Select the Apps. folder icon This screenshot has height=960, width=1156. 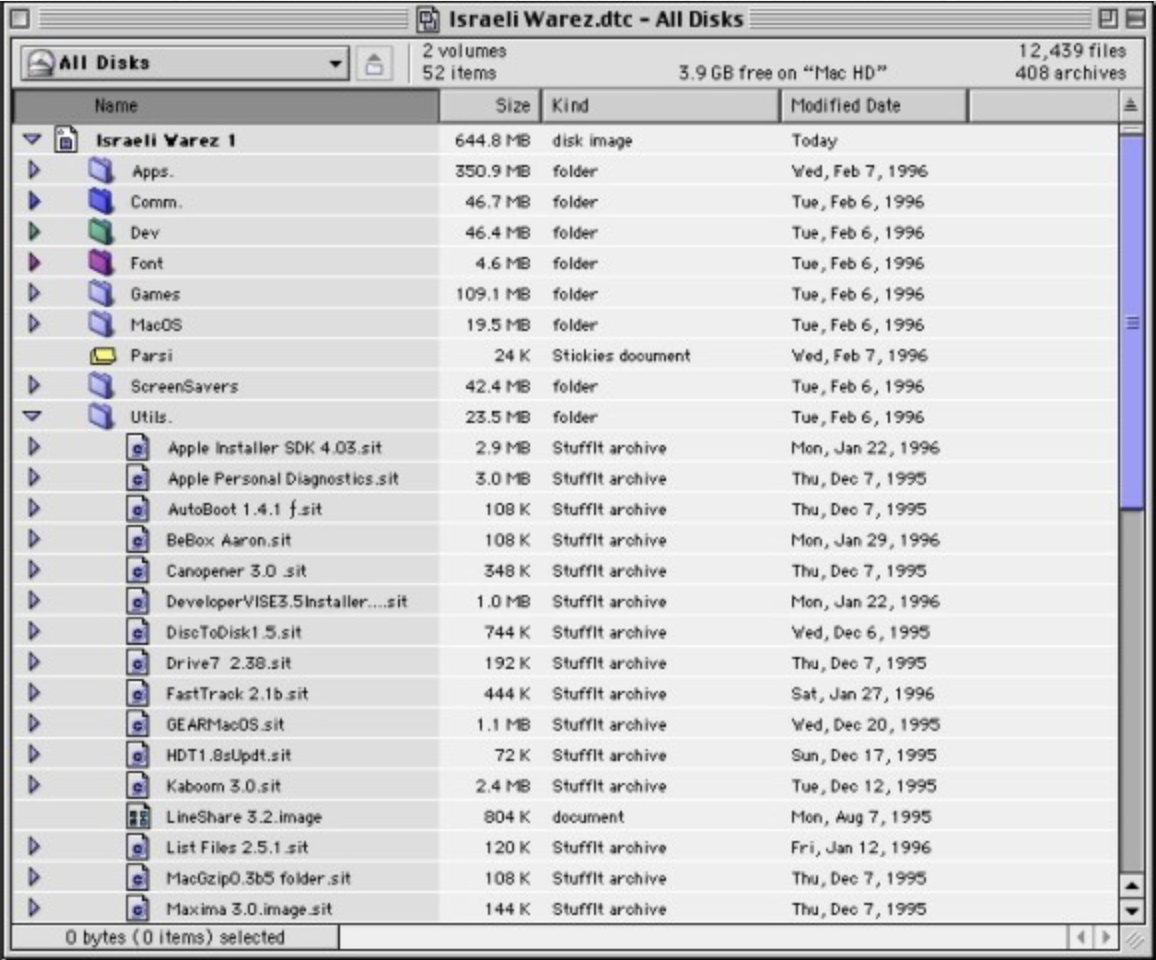(102, 171)
